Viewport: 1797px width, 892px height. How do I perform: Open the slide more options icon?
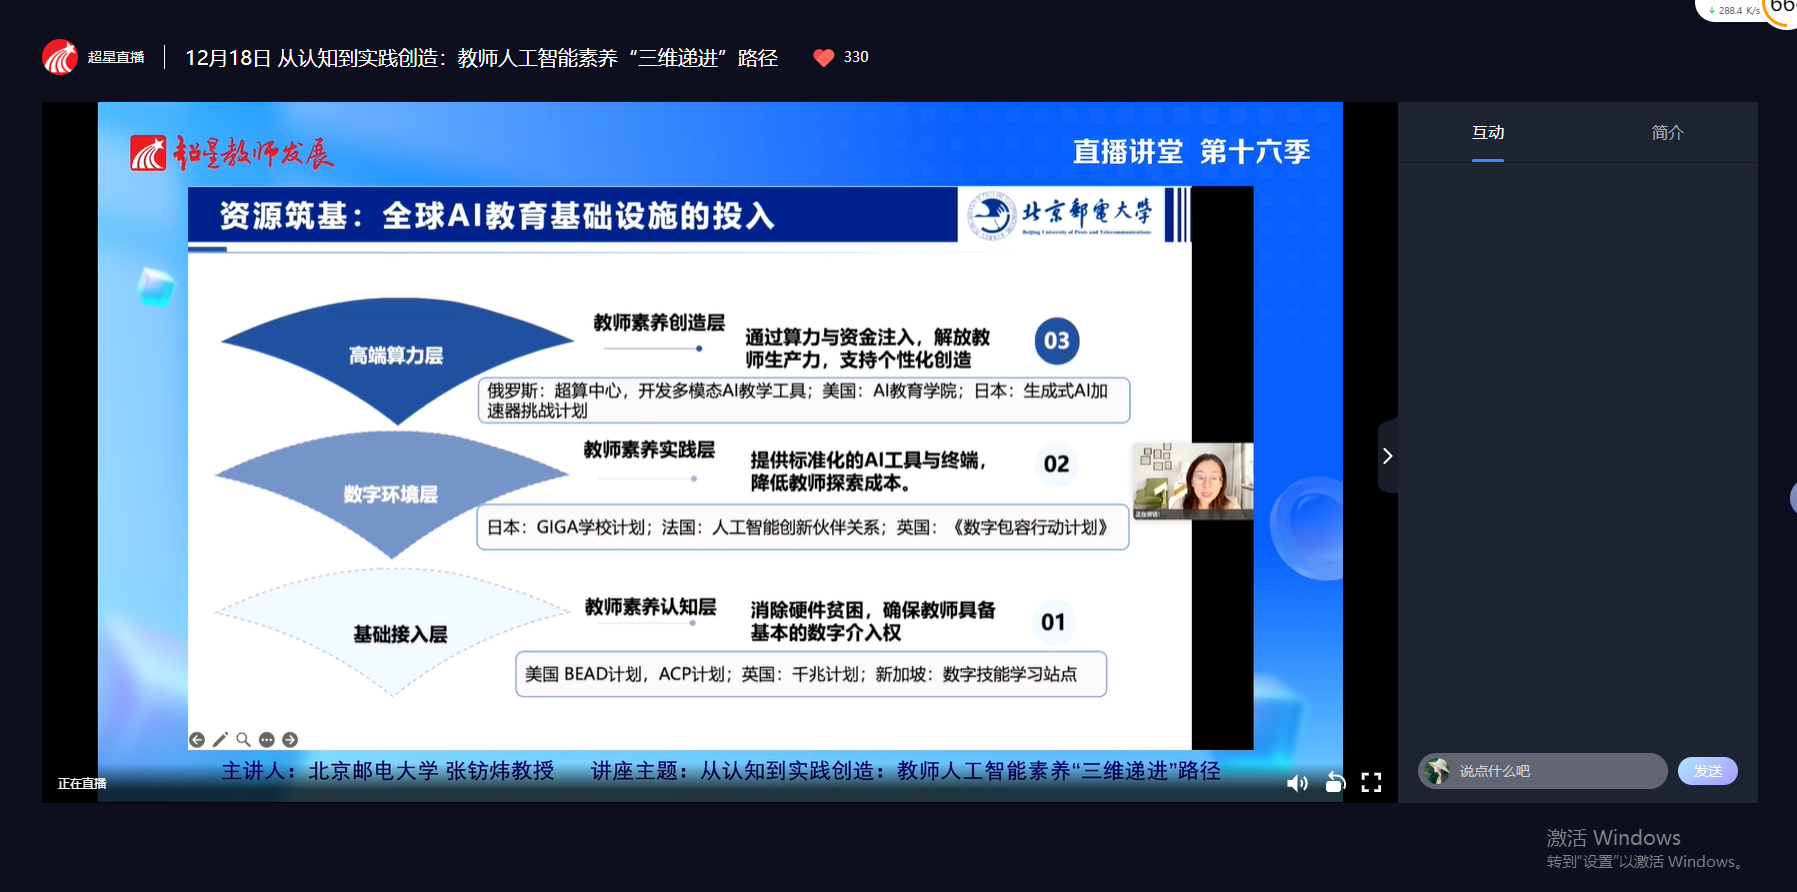pos(266,740)
